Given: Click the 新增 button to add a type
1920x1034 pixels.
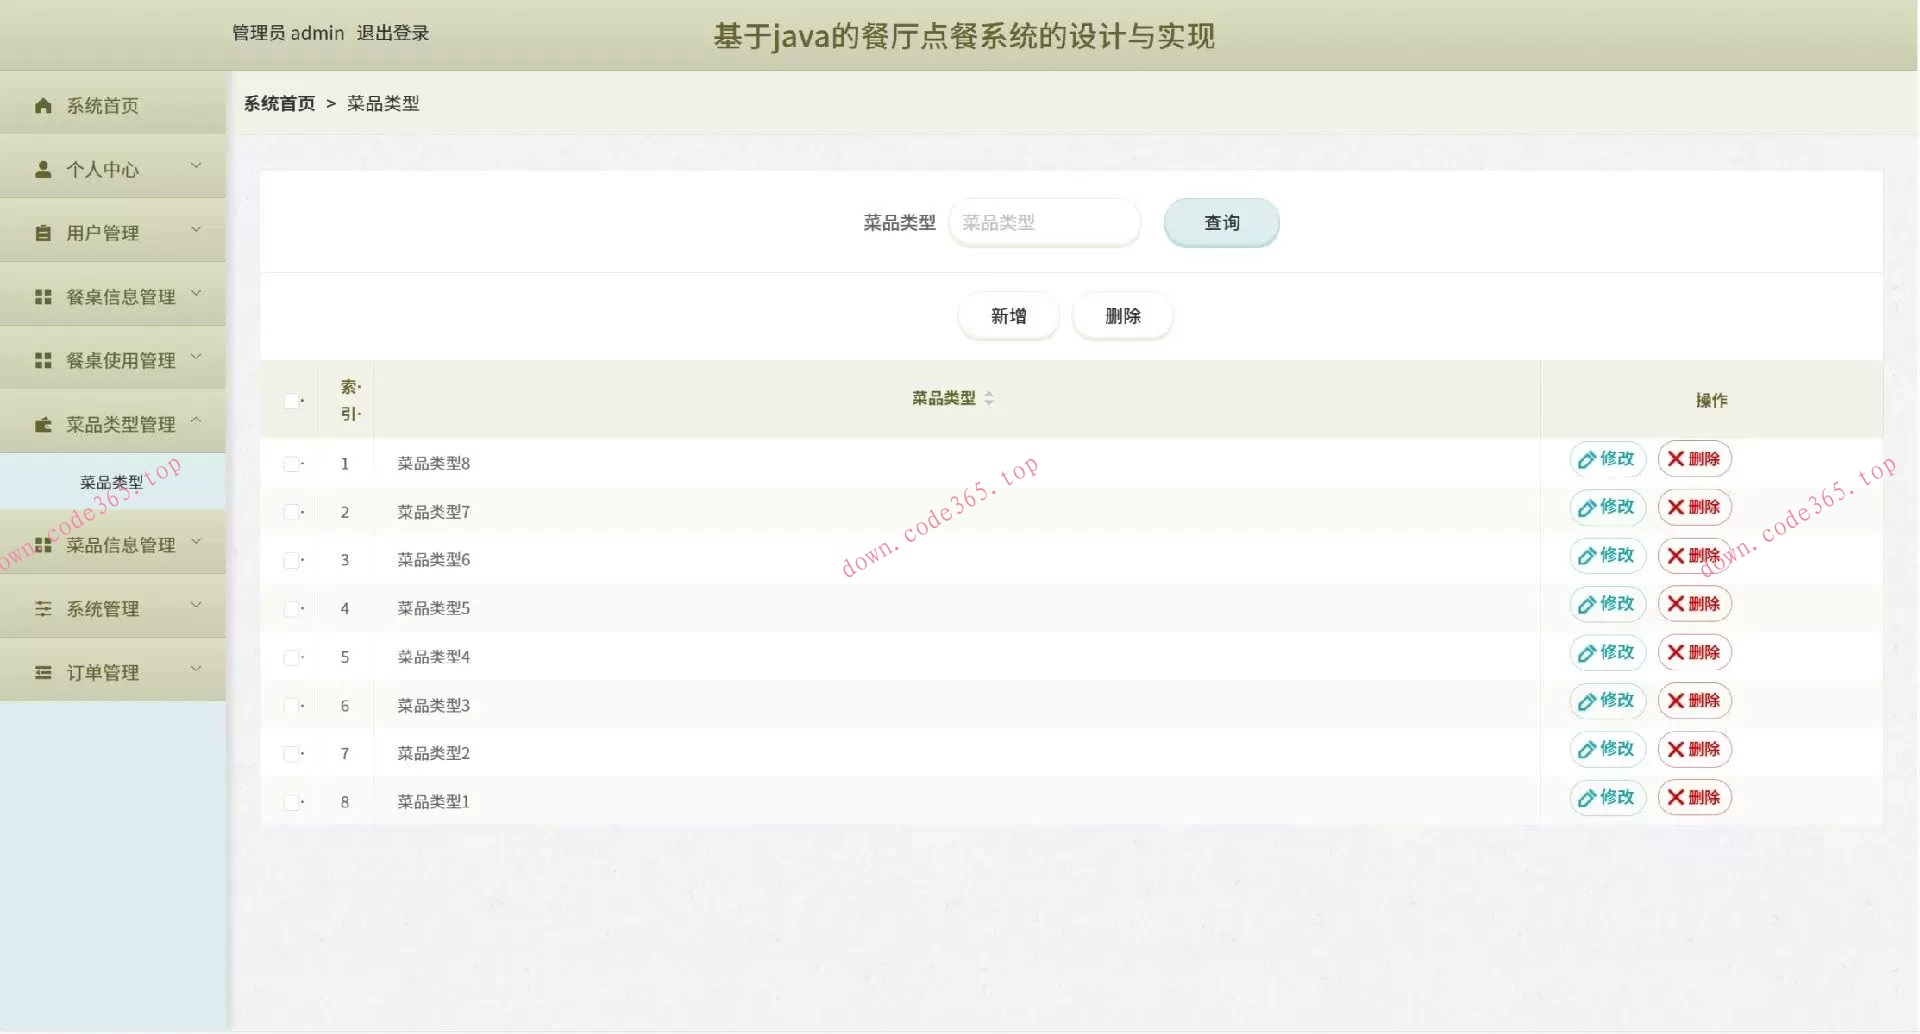Looking at the screenshot, I should [x=1007, y=315].
